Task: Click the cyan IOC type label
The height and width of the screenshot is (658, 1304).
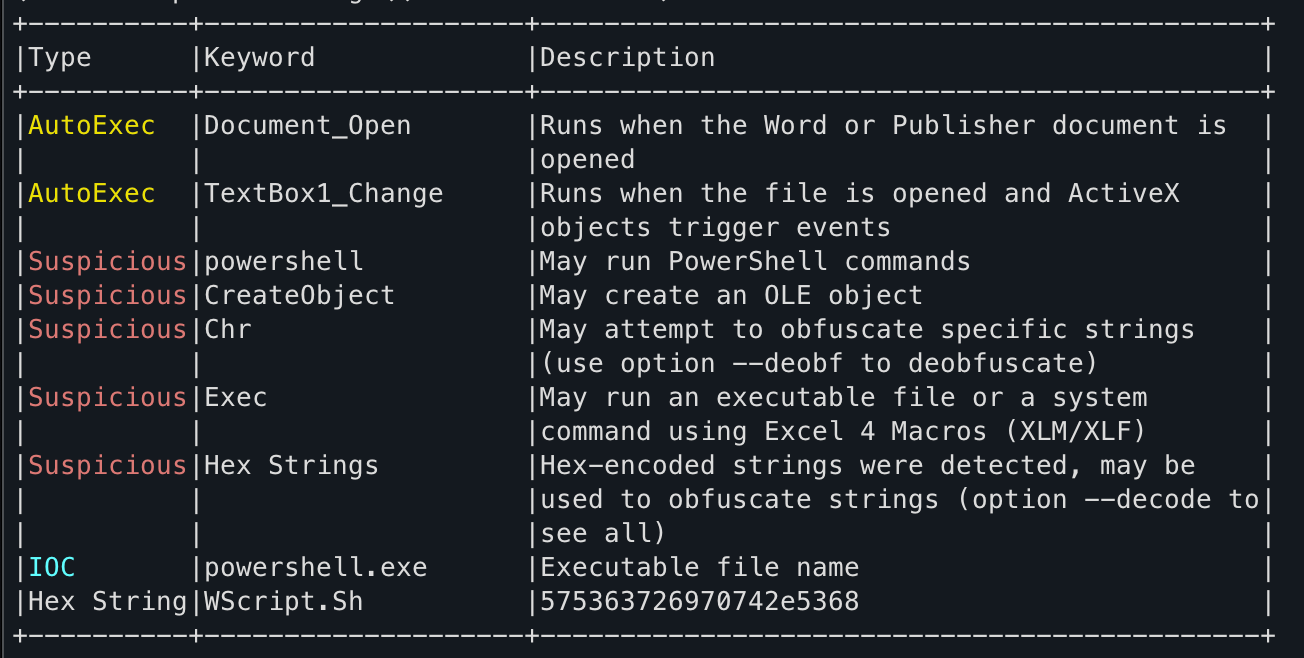Action: pos(52,568)
